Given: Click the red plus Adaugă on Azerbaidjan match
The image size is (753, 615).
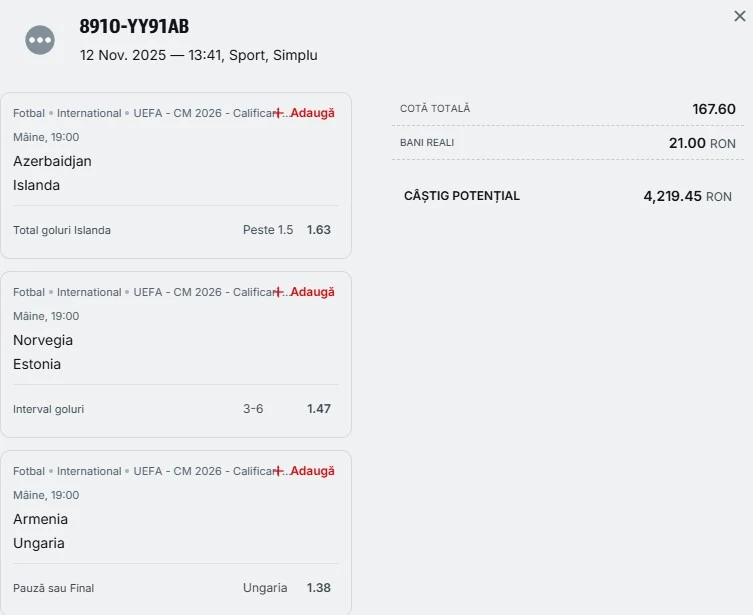Looking at the screenshot, I should (x=305, y=113).
